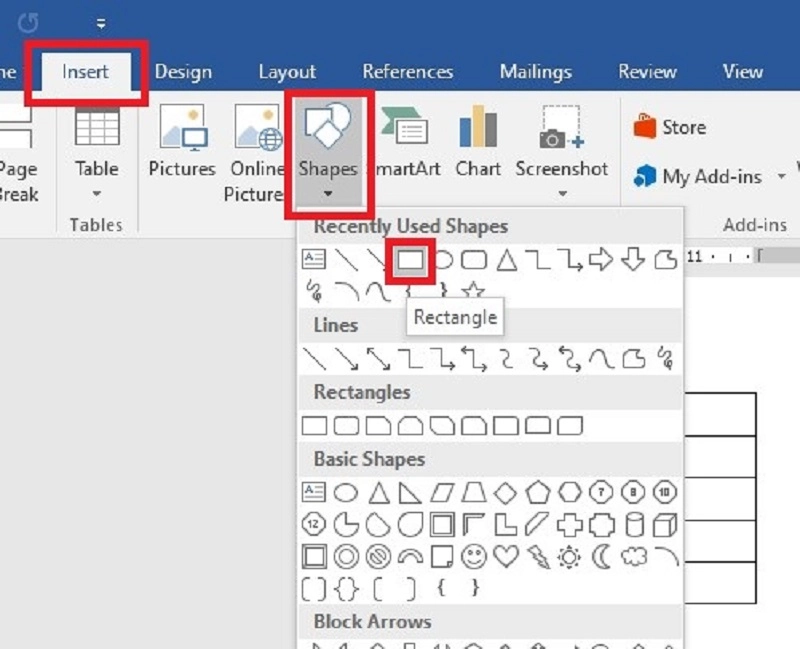Choose the Text Box shape tool
The image size is (800, 649).
(313, 491)
